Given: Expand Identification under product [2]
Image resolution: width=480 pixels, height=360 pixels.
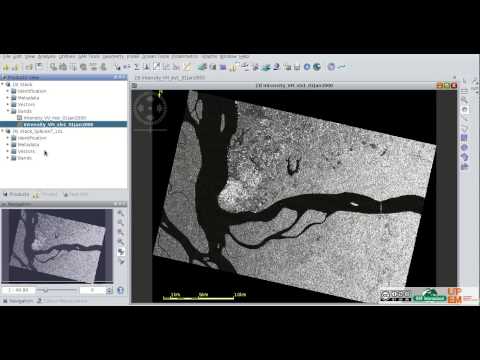Looking at the screenshot, I should (8, 138).
